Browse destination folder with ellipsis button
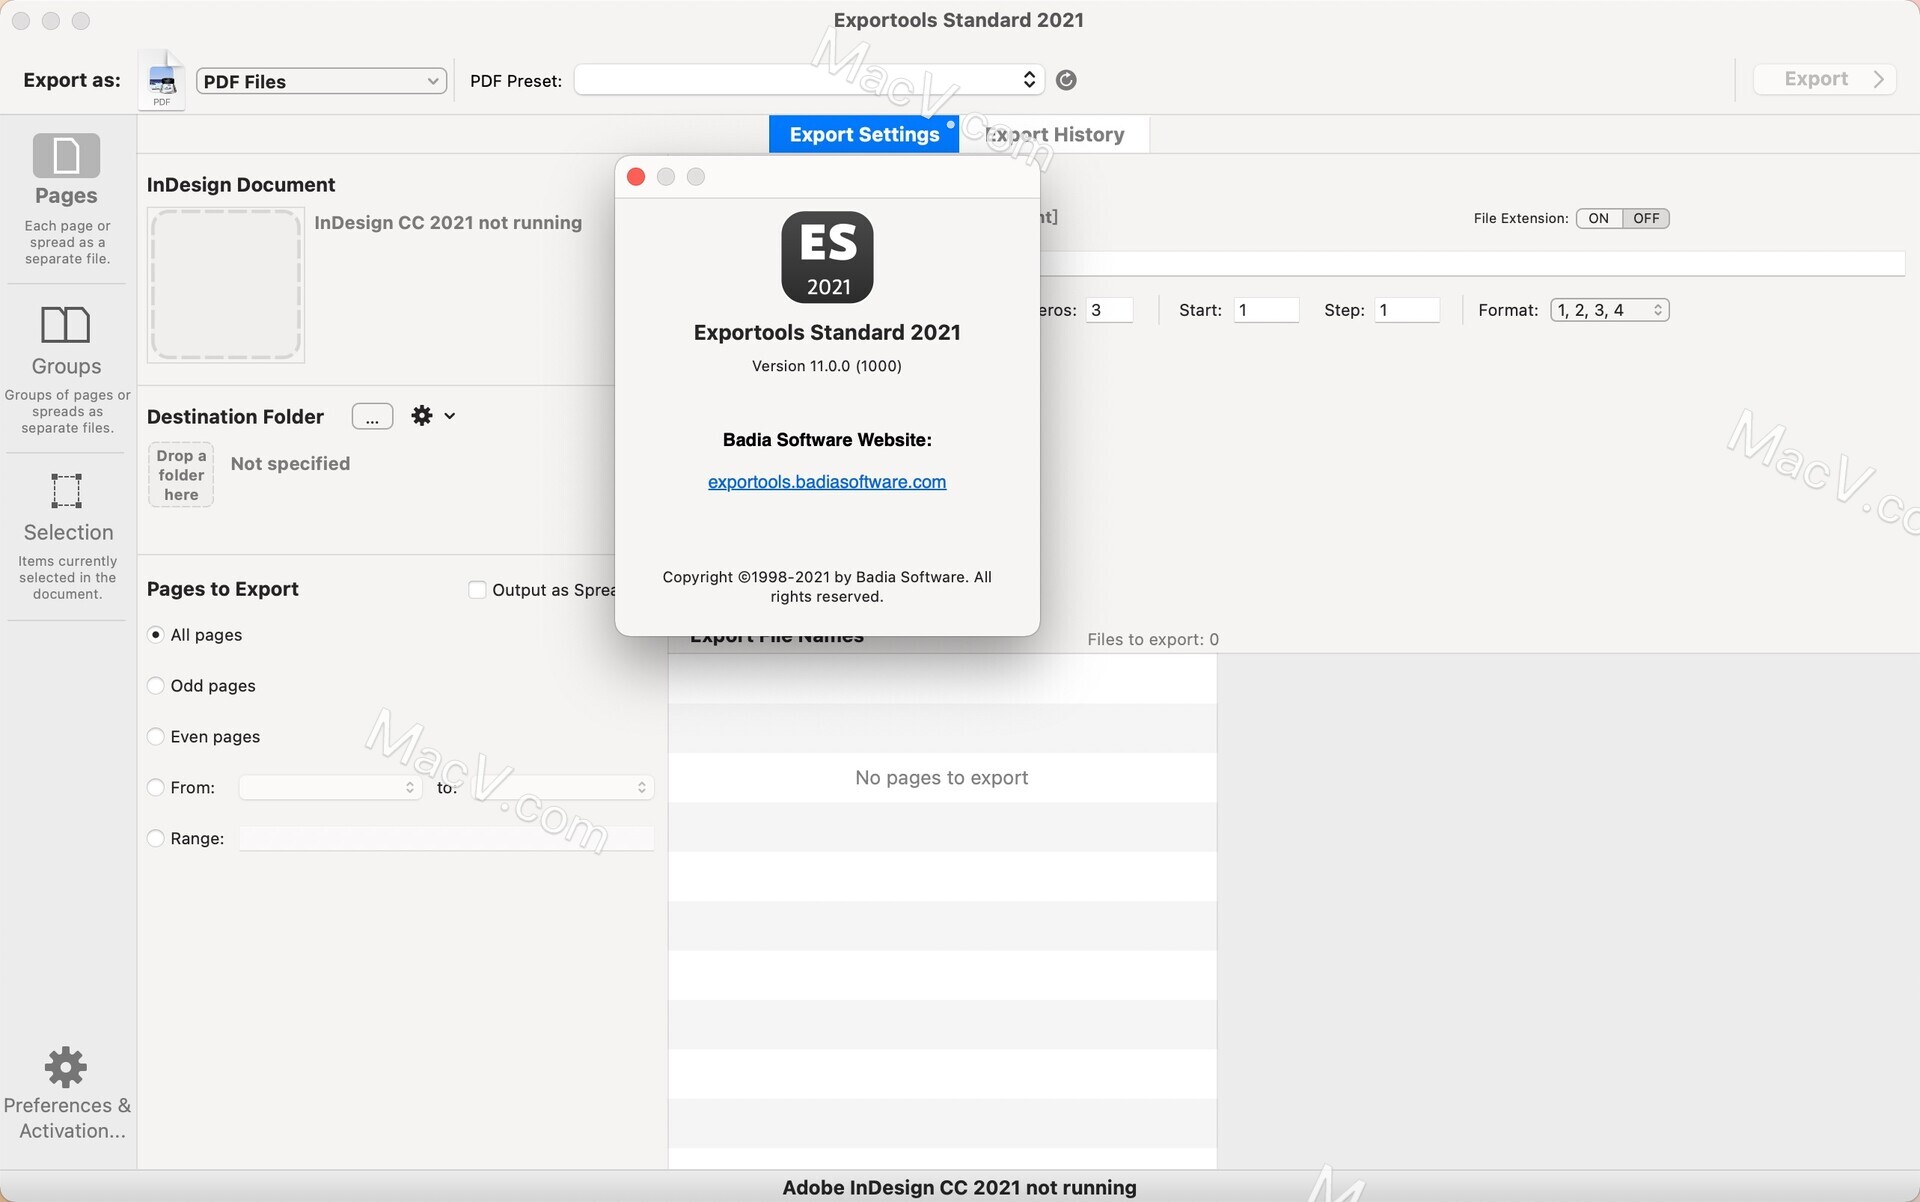 tap(372, 417)
